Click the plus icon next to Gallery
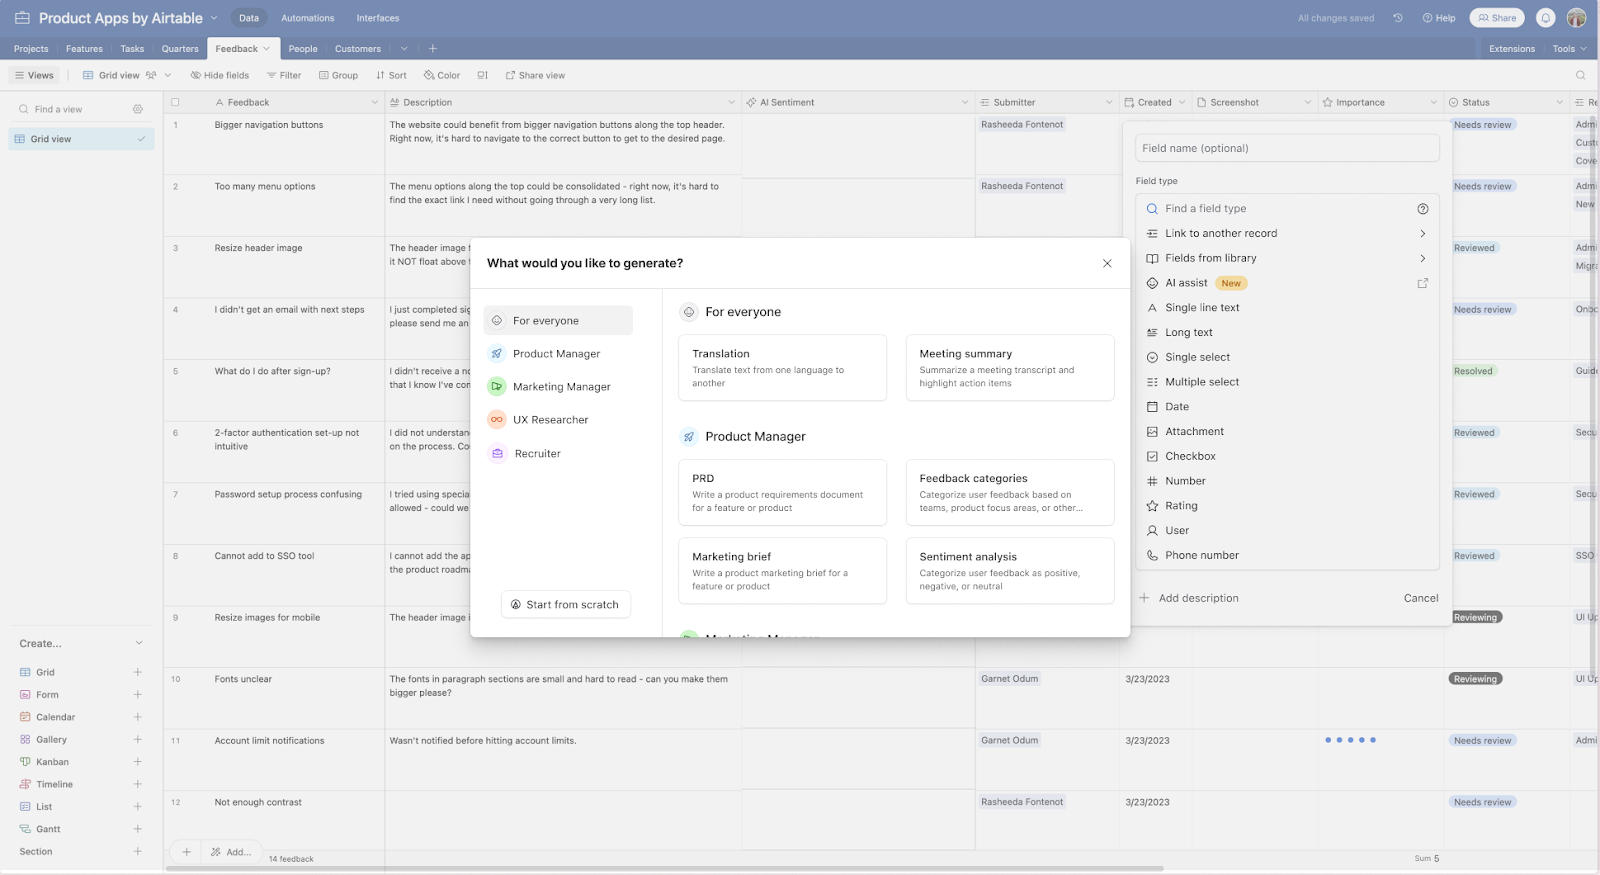 tap(138, 740)
